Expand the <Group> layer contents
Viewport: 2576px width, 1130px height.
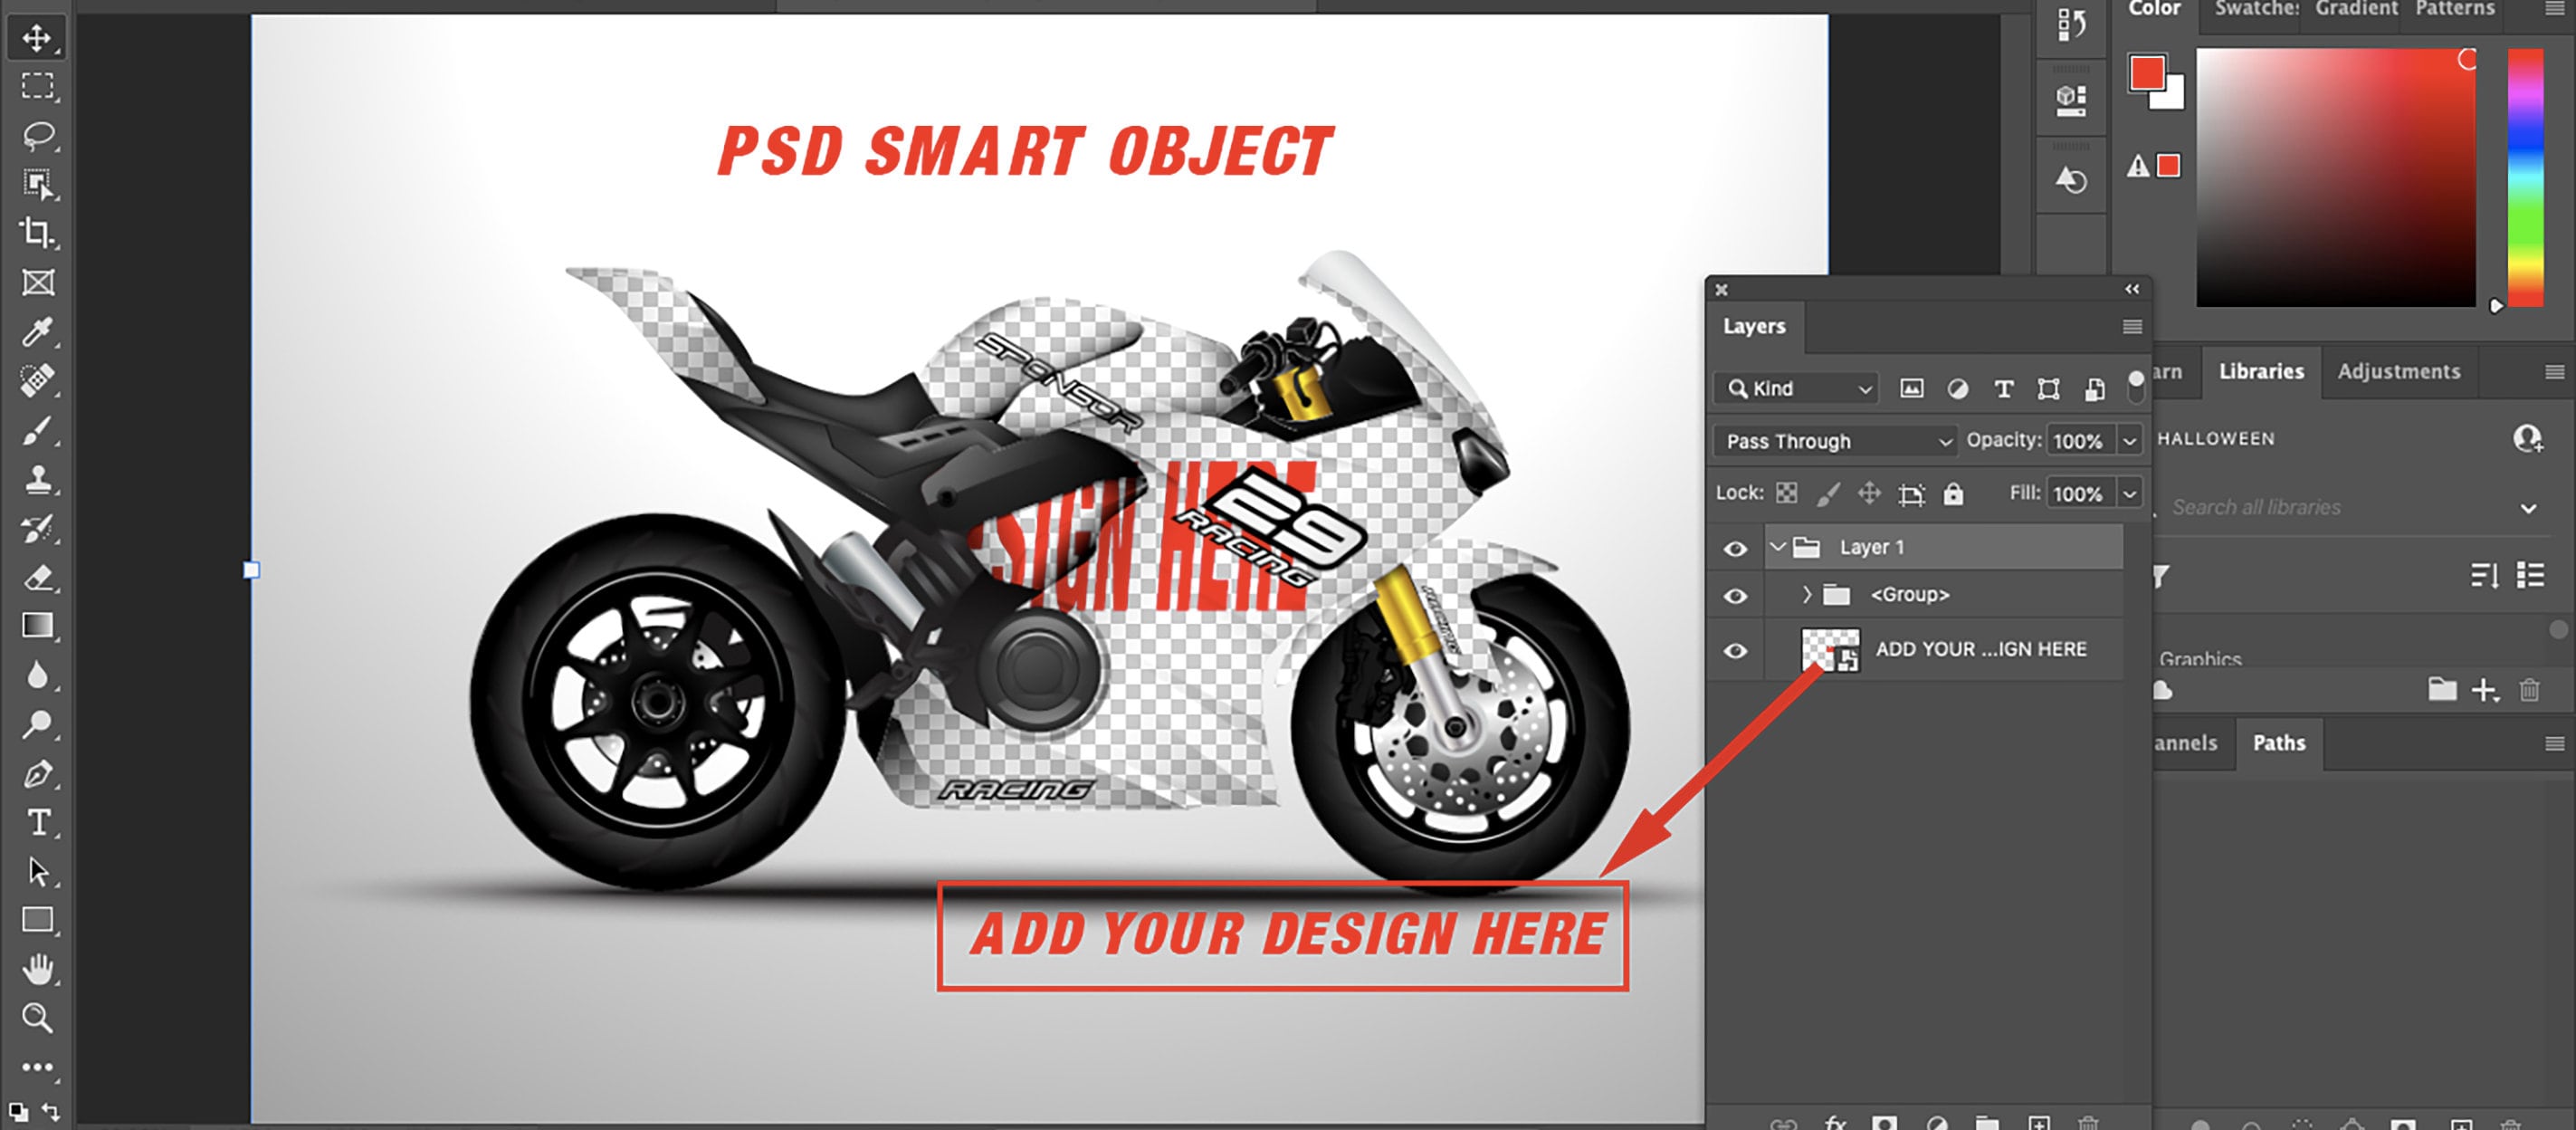pos(1807,594)
